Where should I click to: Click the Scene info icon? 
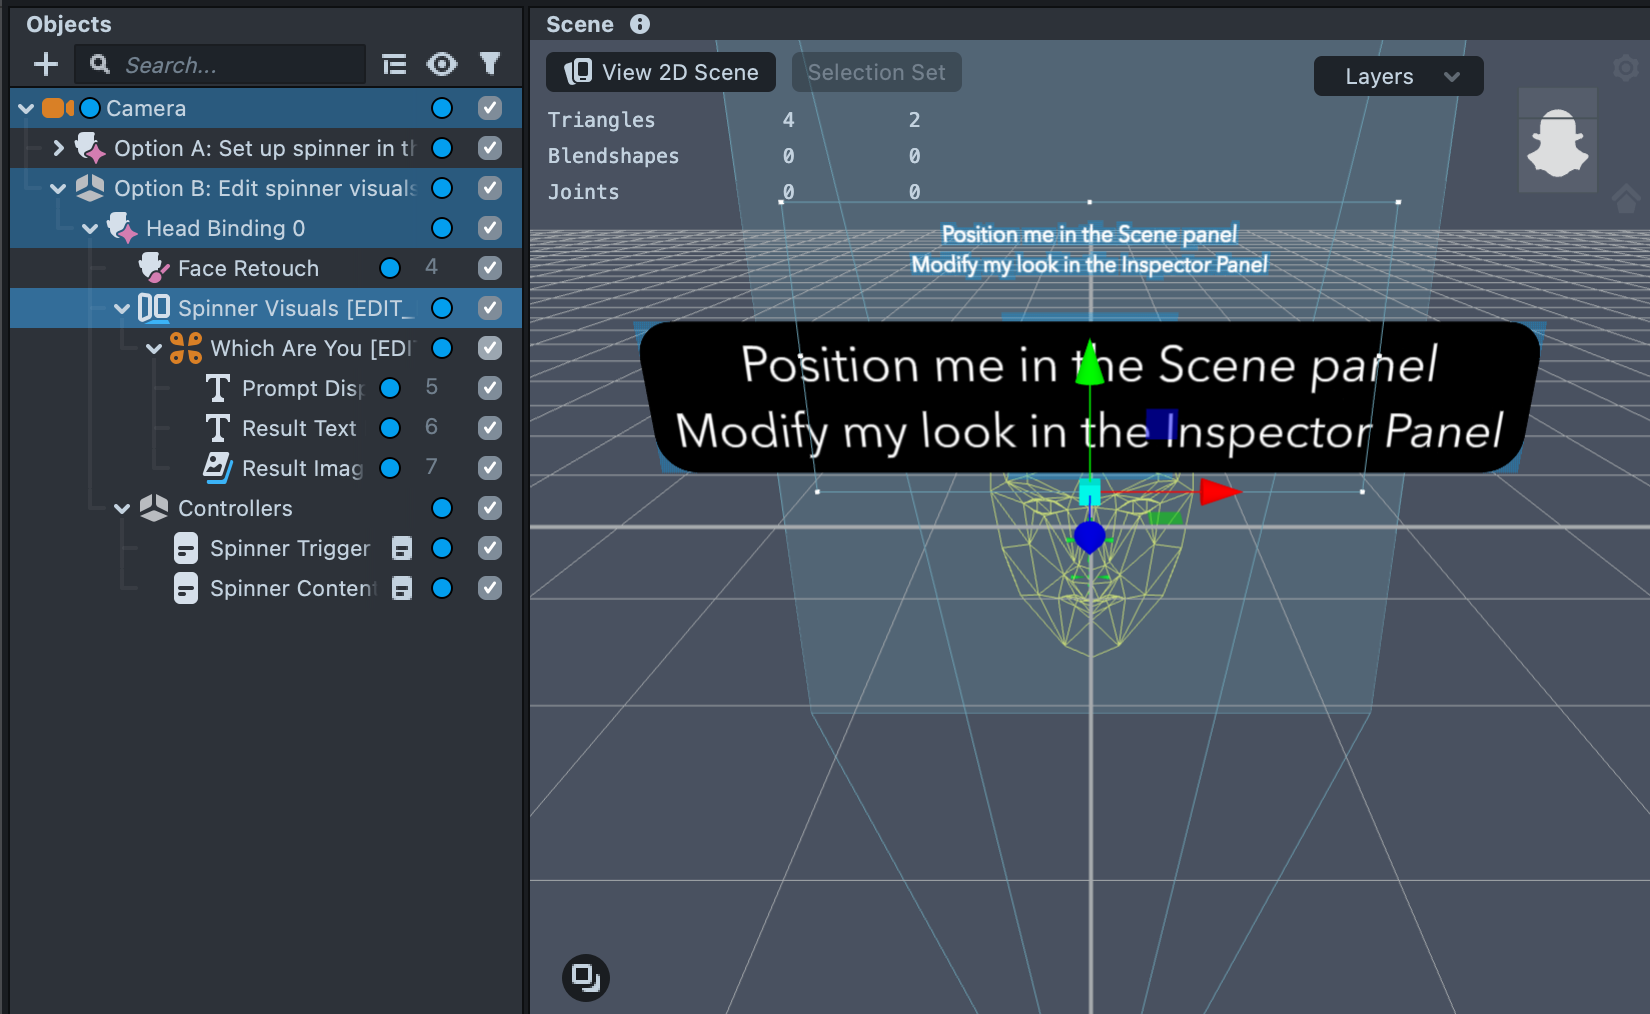click(x=640, y=24)
